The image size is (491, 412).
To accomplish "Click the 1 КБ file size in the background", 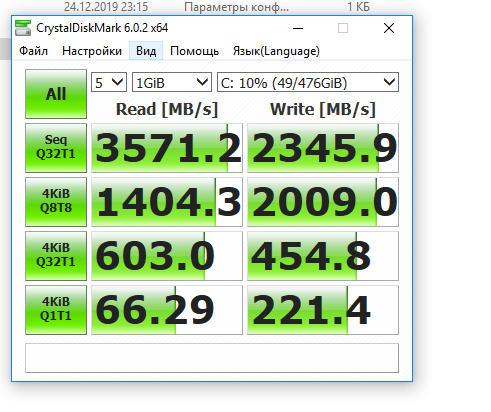I will click(359, 7).
